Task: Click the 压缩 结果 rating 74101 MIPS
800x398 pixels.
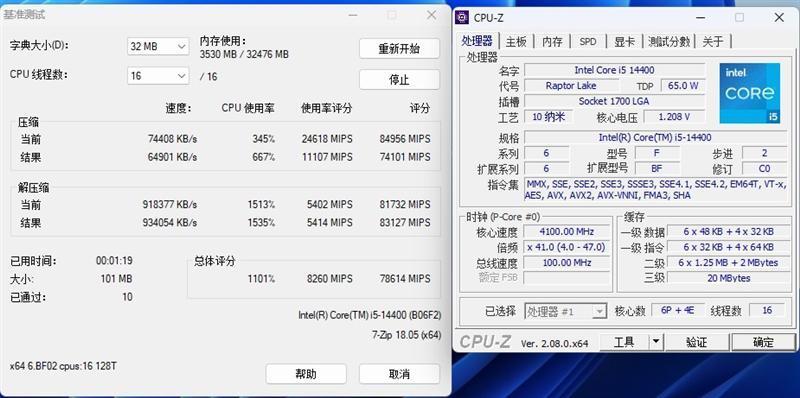Action: coord(405,157)
